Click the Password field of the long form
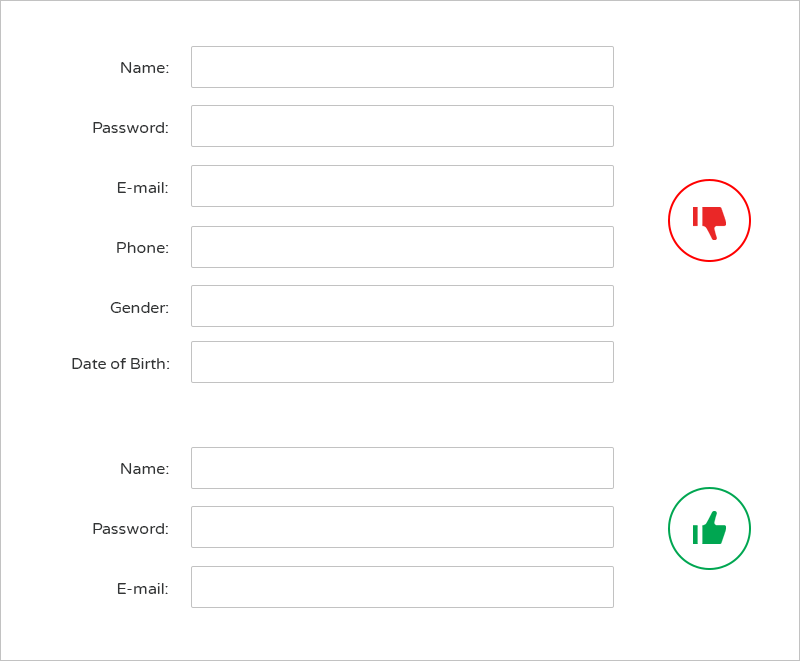The height and width of the screenshot is (661, 800). pyautogui.click(x=402, y=126)
